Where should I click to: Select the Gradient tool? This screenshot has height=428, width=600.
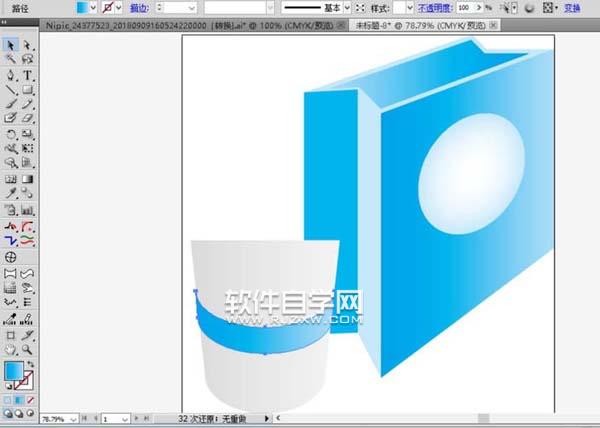pos(27,179)
